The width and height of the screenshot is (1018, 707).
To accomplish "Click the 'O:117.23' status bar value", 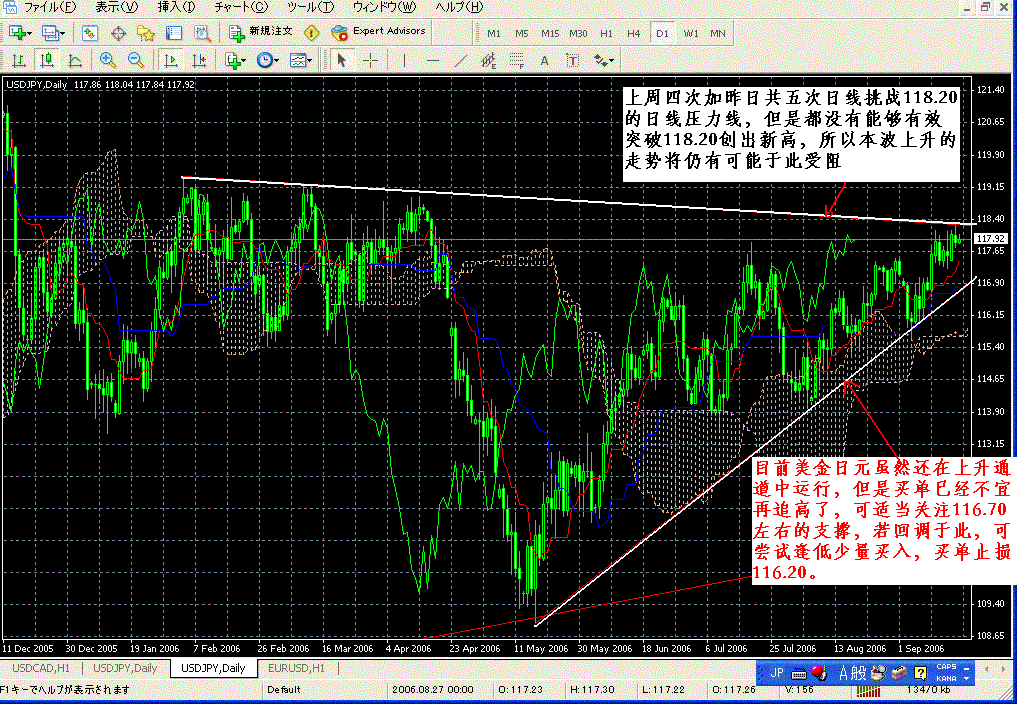I will [x=521, y=689].
